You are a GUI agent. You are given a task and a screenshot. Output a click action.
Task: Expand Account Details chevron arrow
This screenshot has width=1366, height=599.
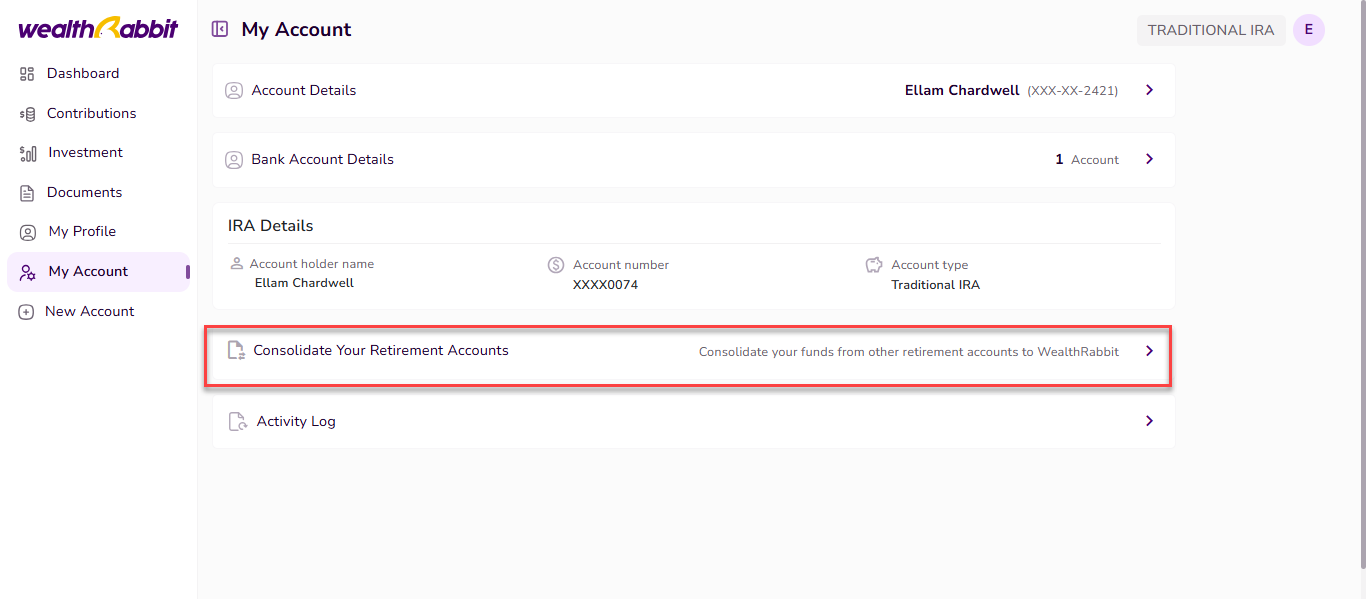(1149, 90)
